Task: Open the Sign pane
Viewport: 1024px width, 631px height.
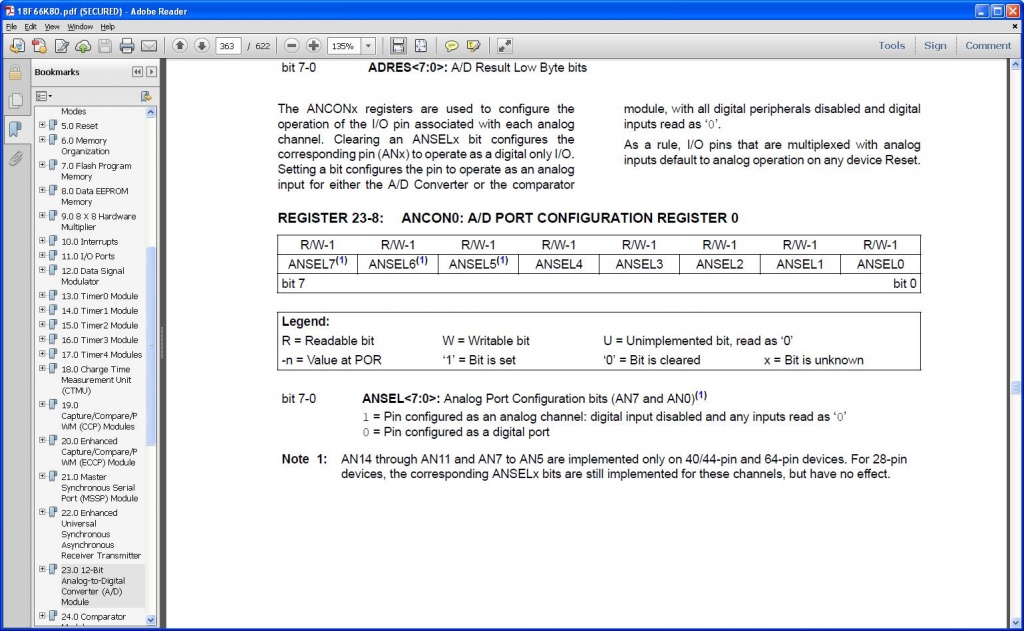Action: 935,46
